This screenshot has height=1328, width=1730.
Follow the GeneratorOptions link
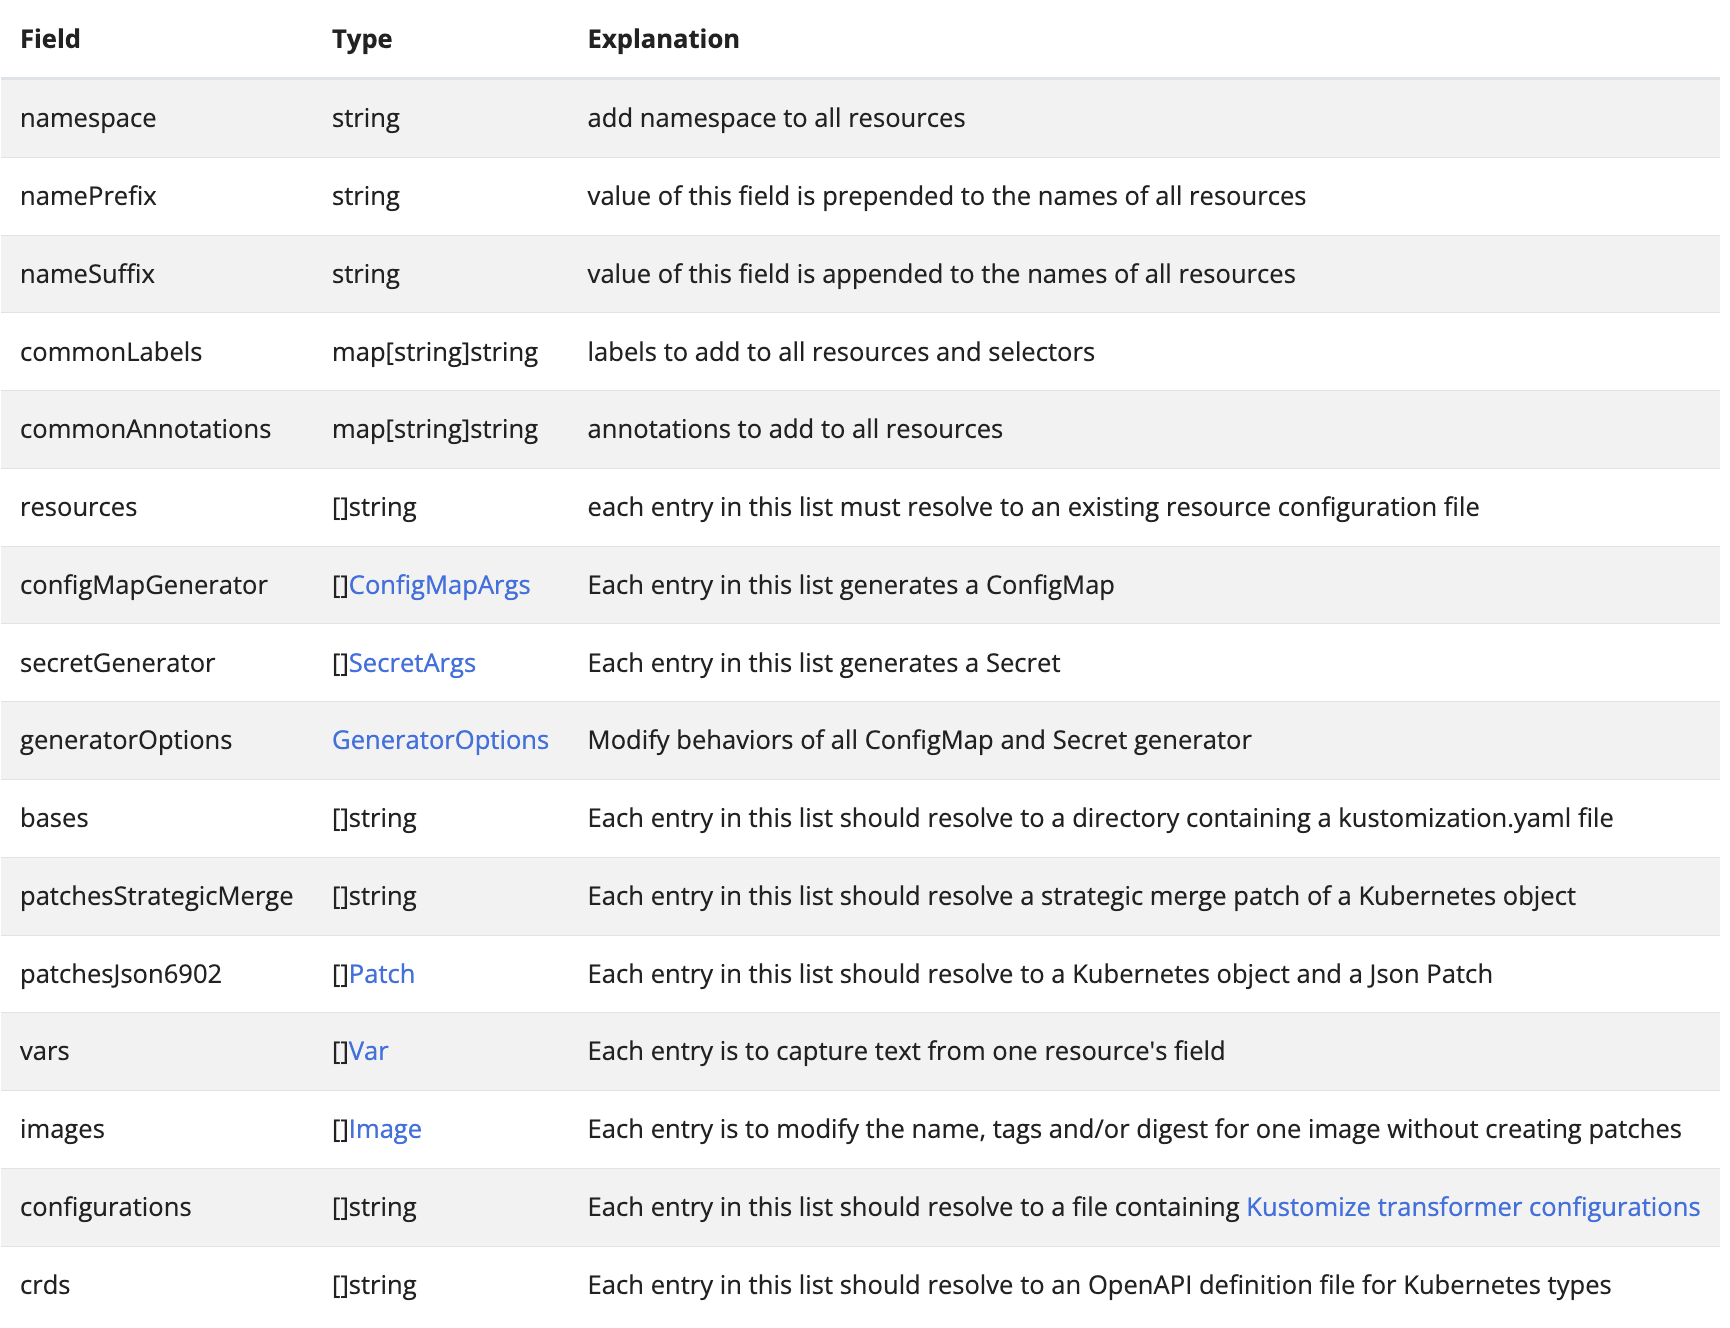pyautogui.click(x=440, y=740)
